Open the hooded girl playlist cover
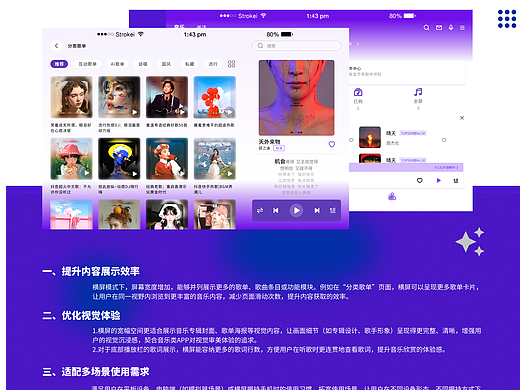The image size is (520, 390). 167,214
